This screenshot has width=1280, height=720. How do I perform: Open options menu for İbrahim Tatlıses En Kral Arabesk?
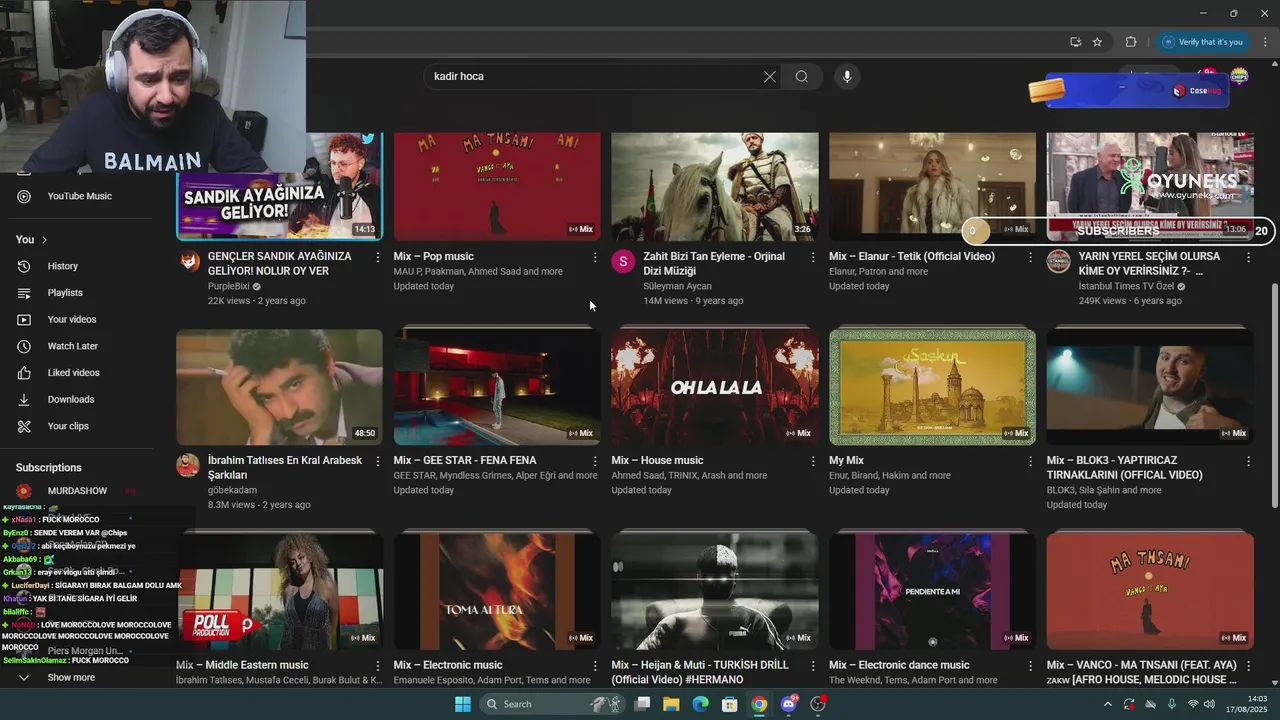[377, 461]
